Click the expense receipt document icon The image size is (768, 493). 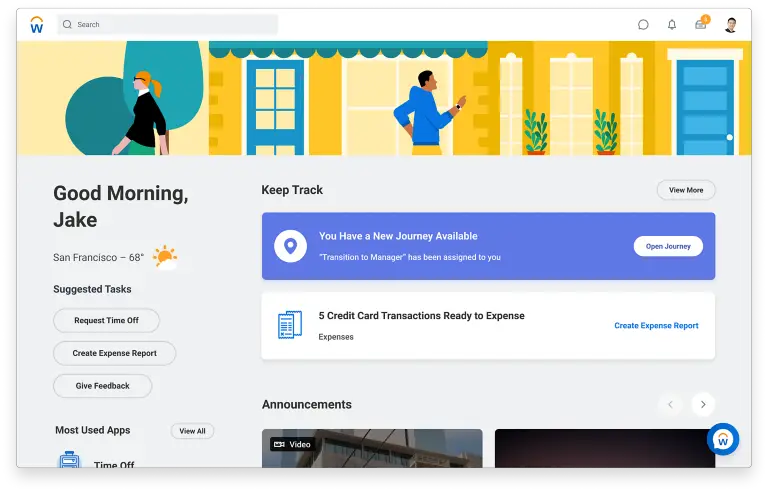tap(290, 325)
